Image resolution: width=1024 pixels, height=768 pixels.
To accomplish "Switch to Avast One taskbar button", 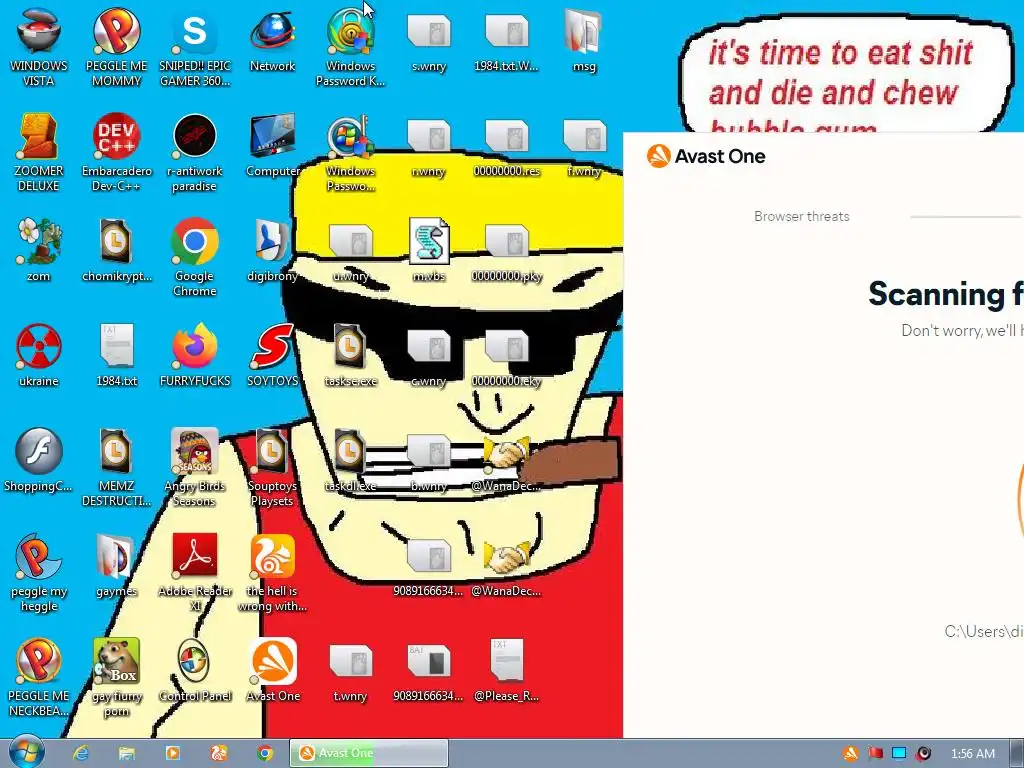I will pos(369,753).
